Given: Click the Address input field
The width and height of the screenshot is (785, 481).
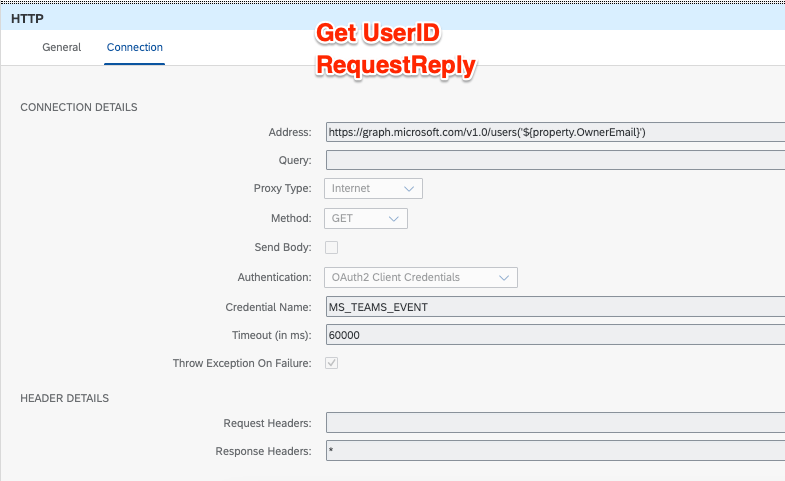Looking at the screenshot, I should (x=555, y=132).
